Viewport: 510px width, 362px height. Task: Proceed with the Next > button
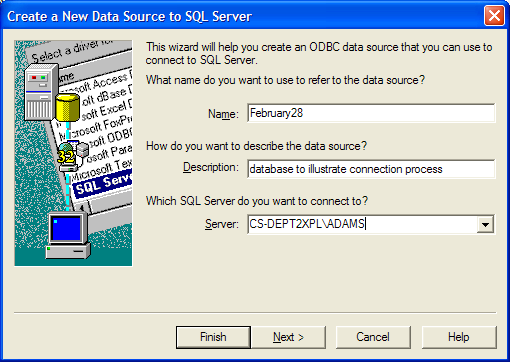click(x=288, y=337)
